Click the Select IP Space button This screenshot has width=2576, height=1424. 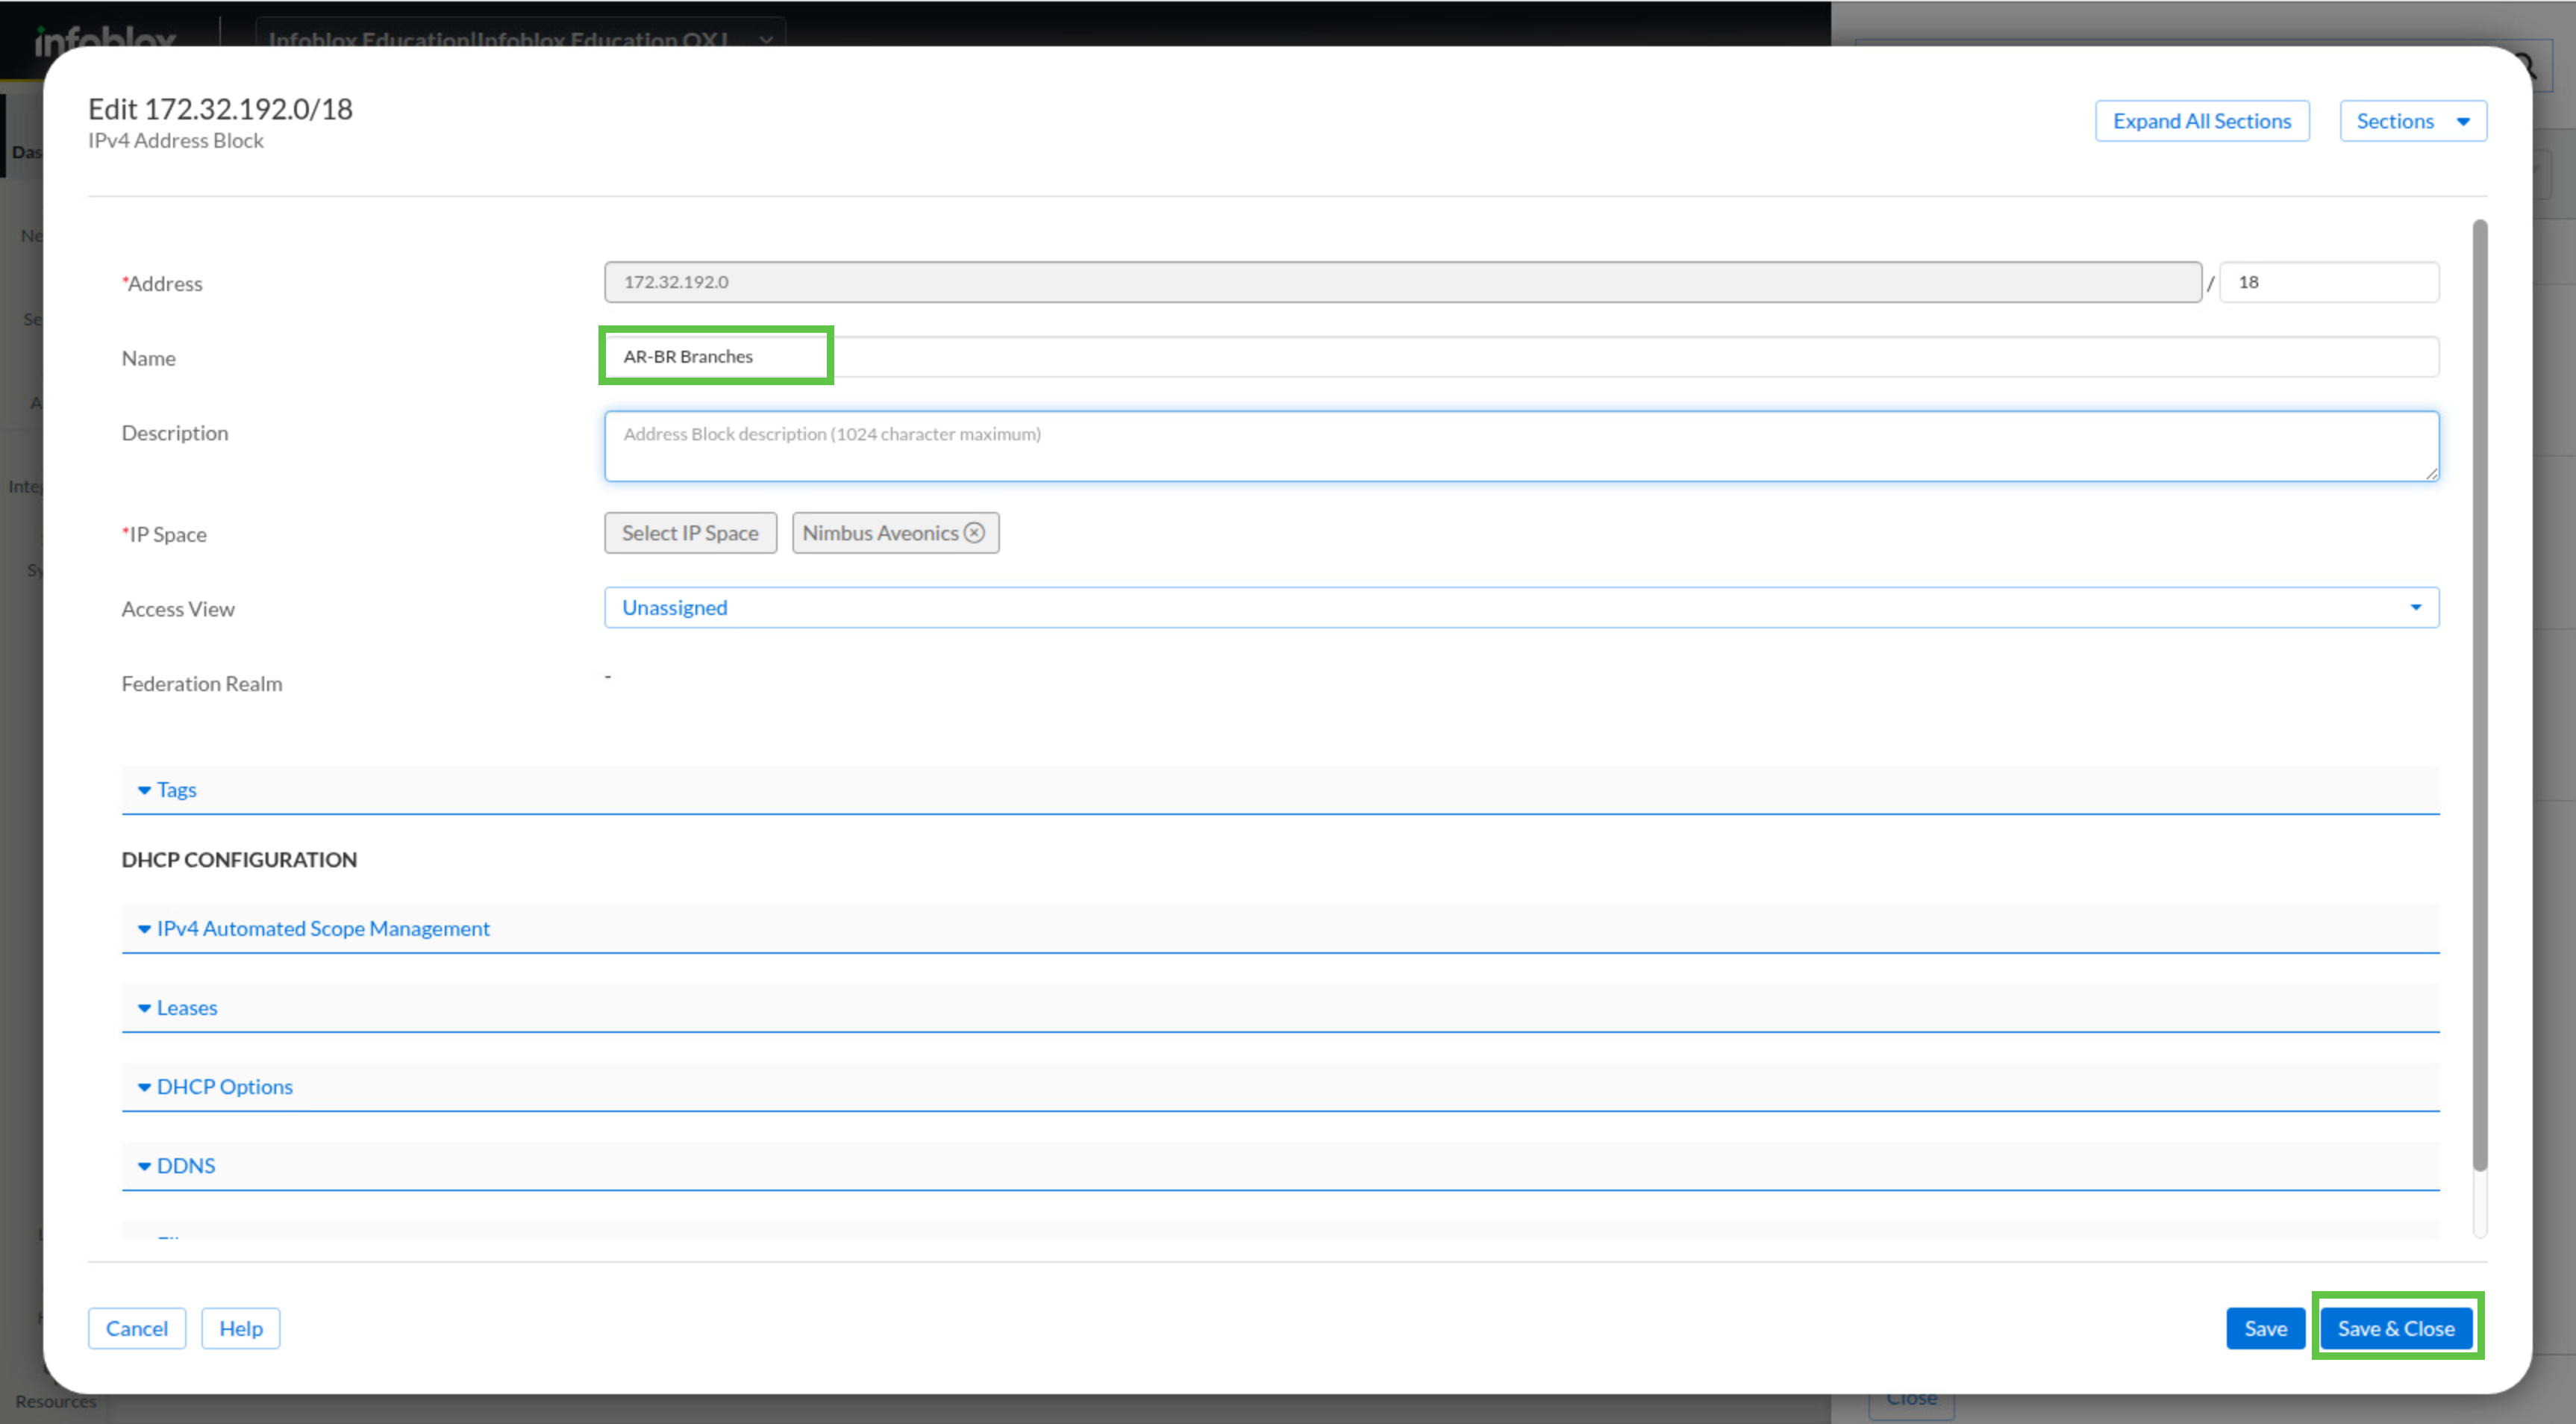point(690,533)
